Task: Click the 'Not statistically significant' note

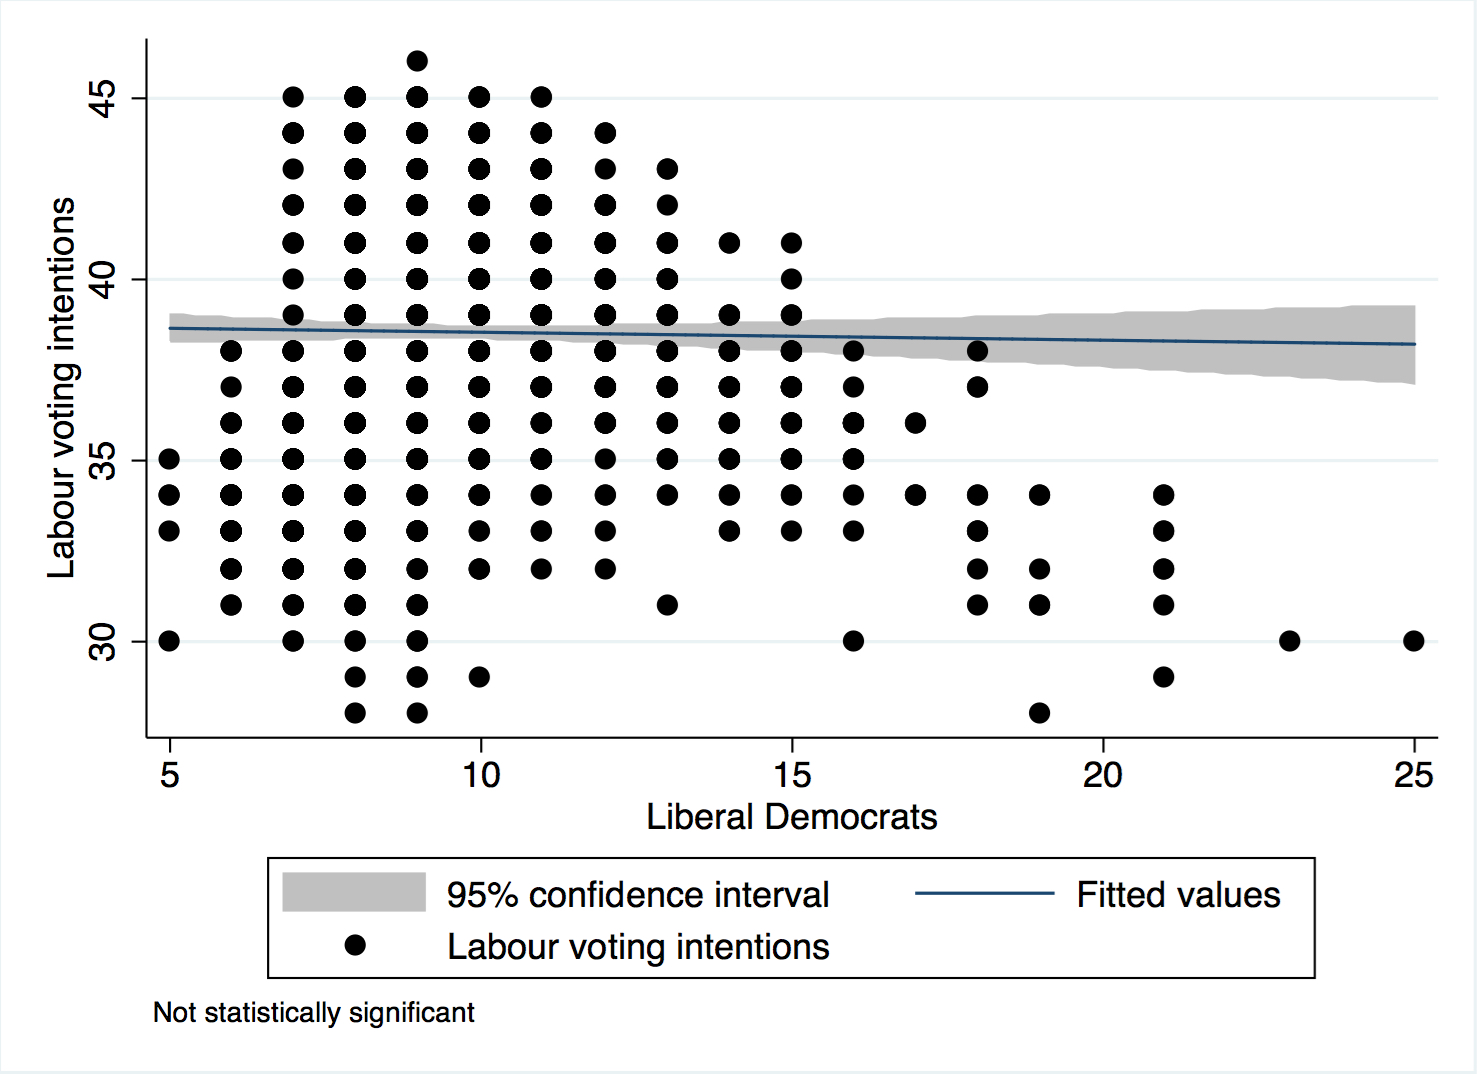Action: (313, 1013)
